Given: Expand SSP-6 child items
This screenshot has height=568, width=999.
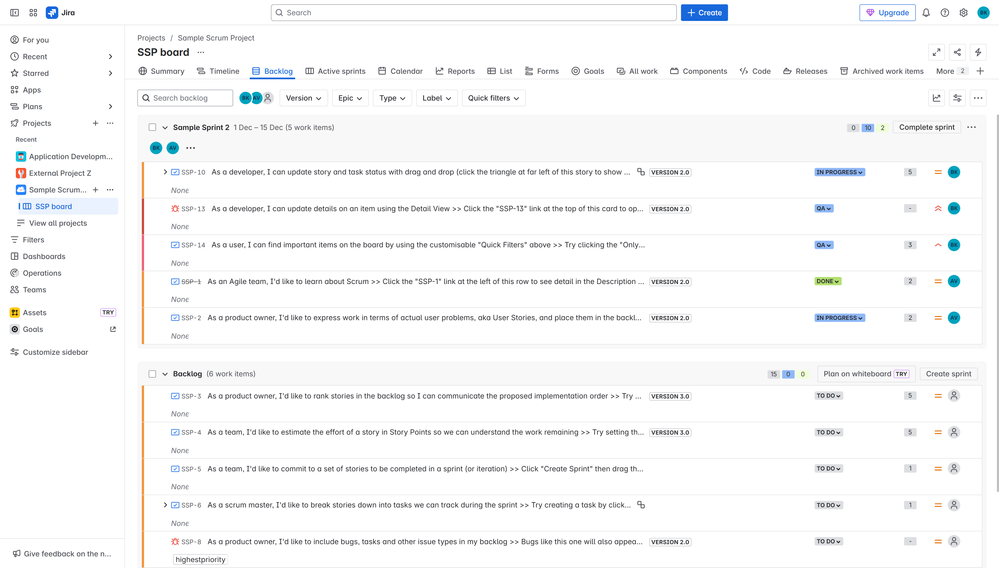Looking at the screenshot, I should coord(165,505).
